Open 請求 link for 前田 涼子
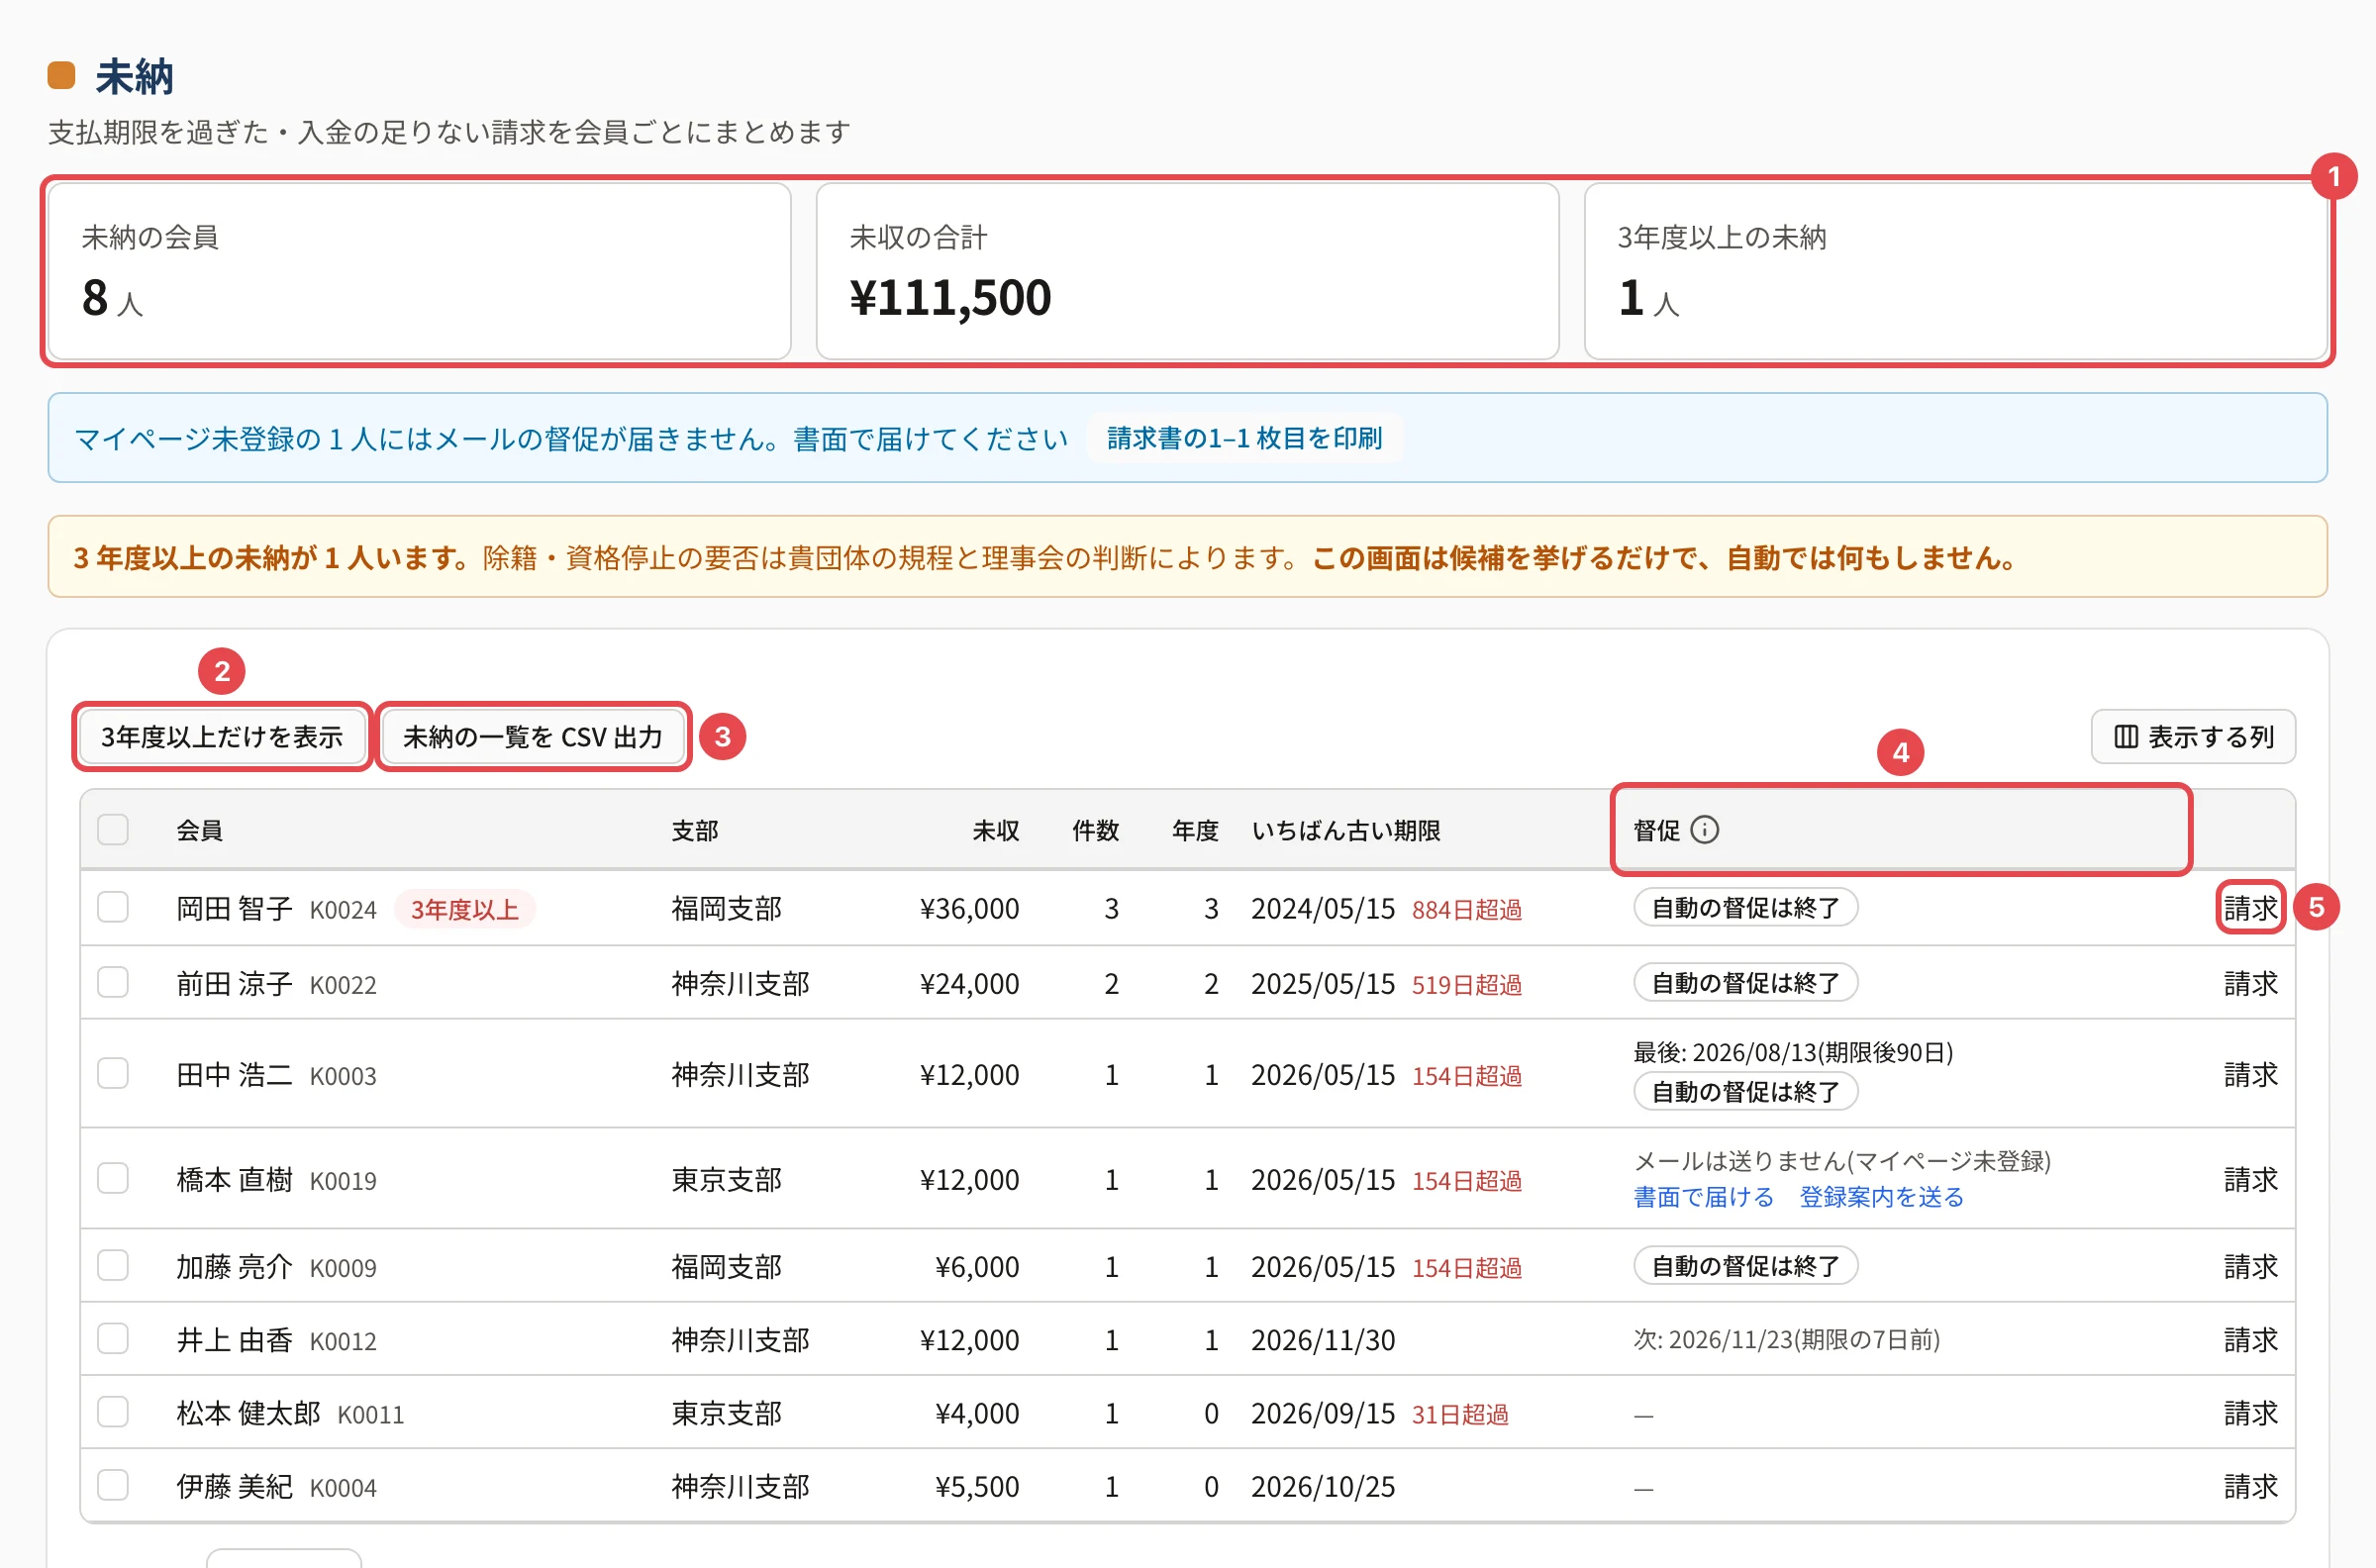 [2250, 983]
